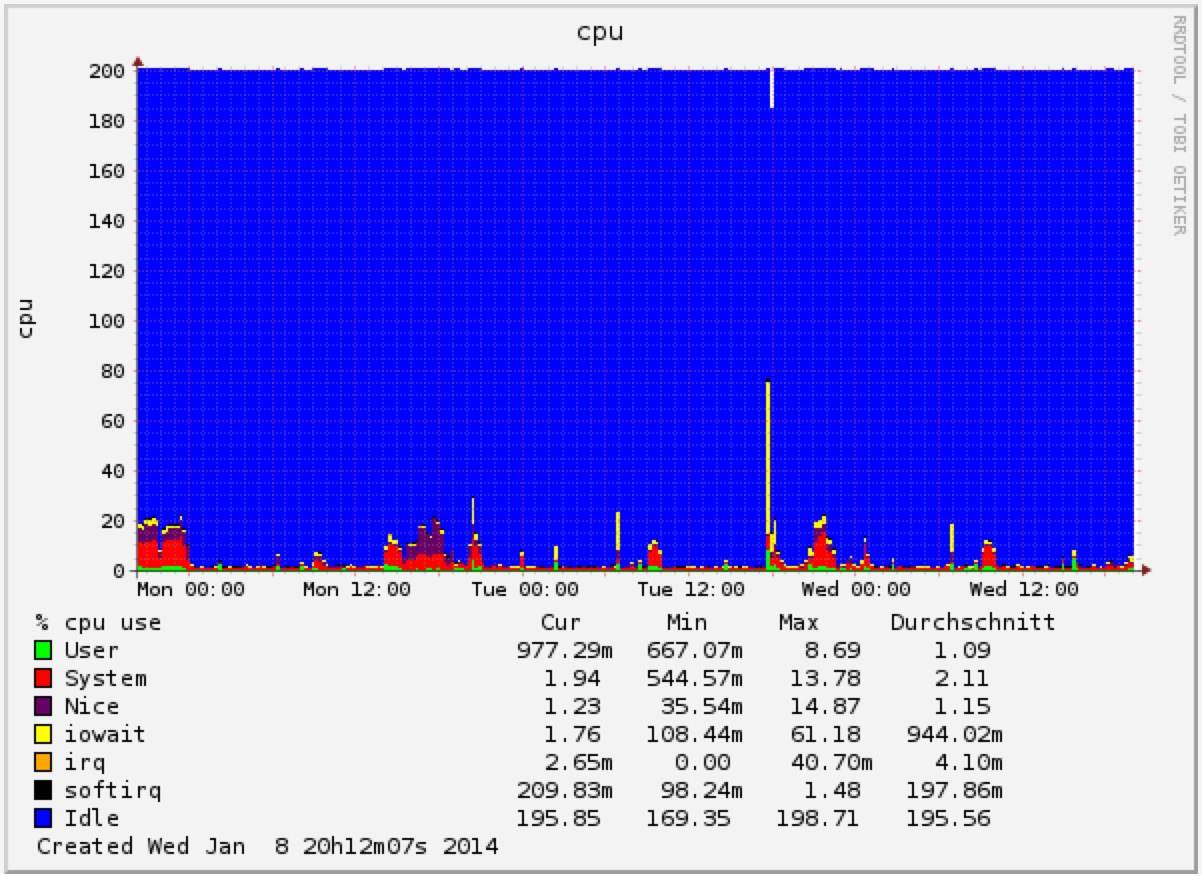The image size is (1202, 876).
Task: Select the 'Nice' legend label
Action: click(92, 706)
